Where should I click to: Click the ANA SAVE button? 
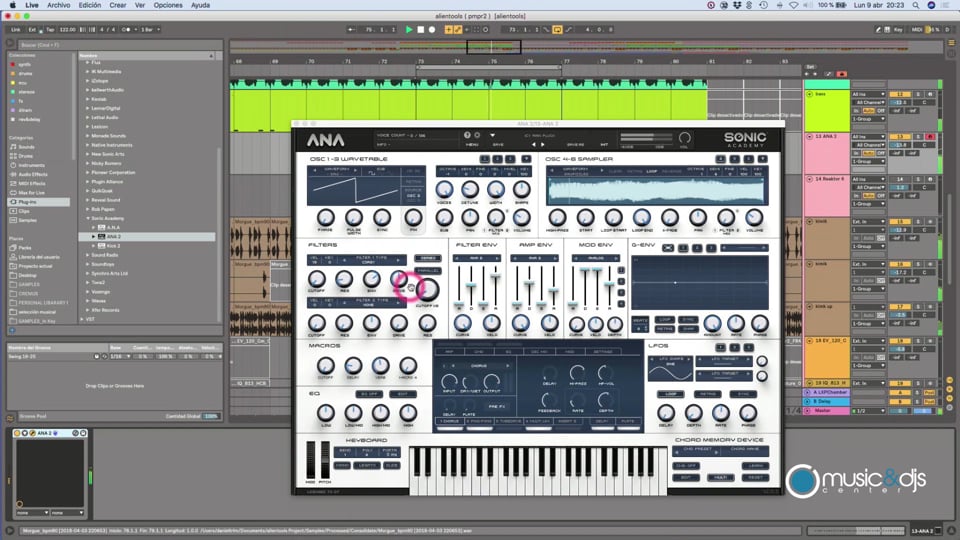[498, 144]
